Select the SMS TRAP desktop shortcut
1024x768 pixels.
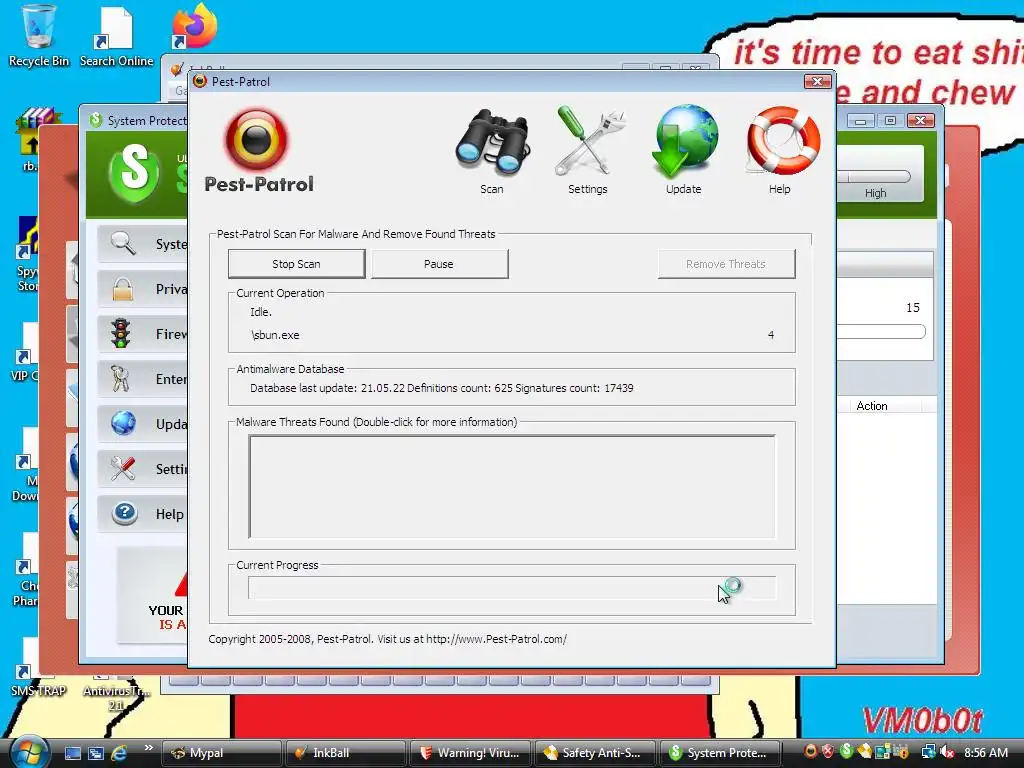(38, 669)
